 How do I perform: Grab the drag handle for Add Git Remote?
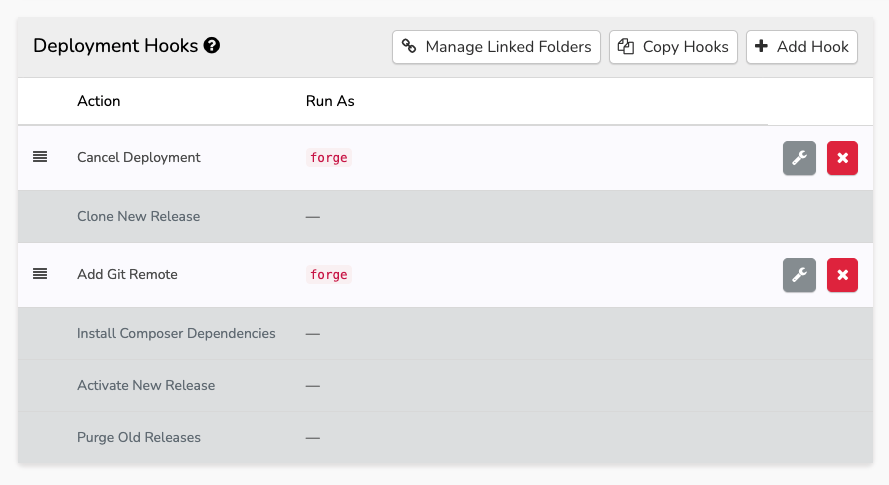click(x=40, y=274)
